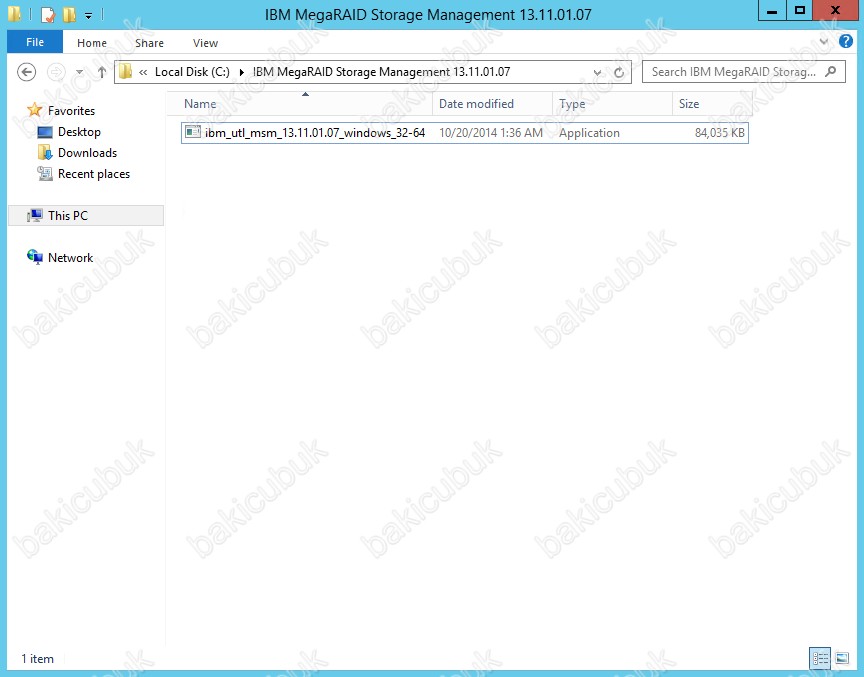Open Recent places in navigation pane
The image size is (864, 677).
coord(94,174)
